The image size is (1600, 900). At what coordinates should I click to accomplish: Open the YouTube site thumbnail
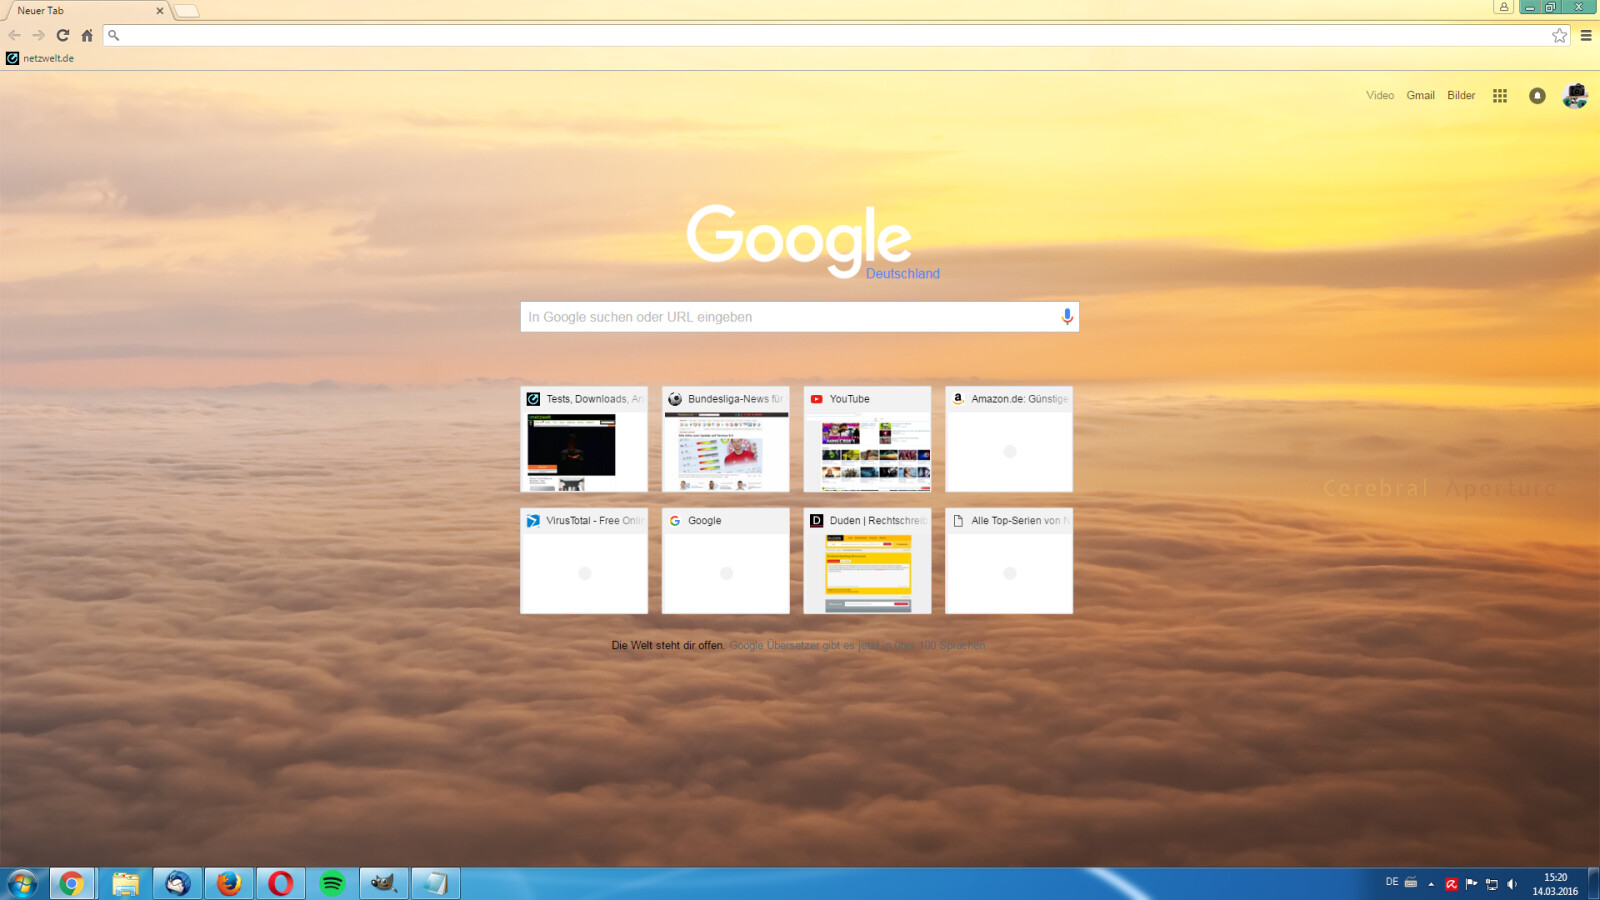click(866, 440)
